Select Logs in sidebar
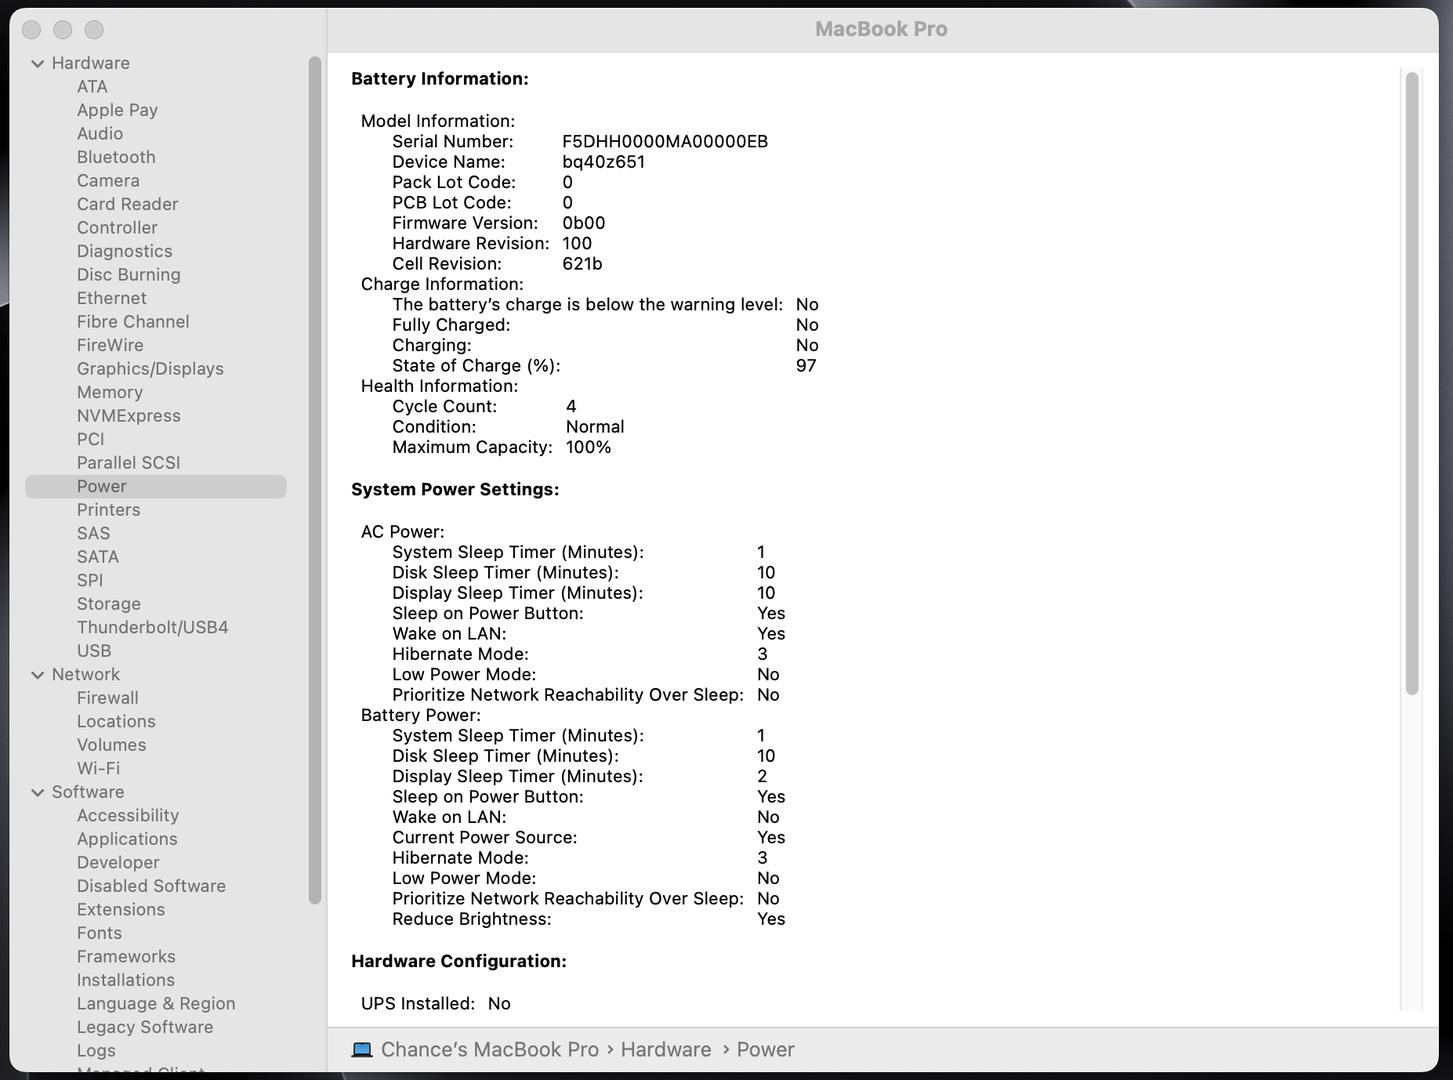This screenshot has width=1453, height=1080. tap(96, 1051)
